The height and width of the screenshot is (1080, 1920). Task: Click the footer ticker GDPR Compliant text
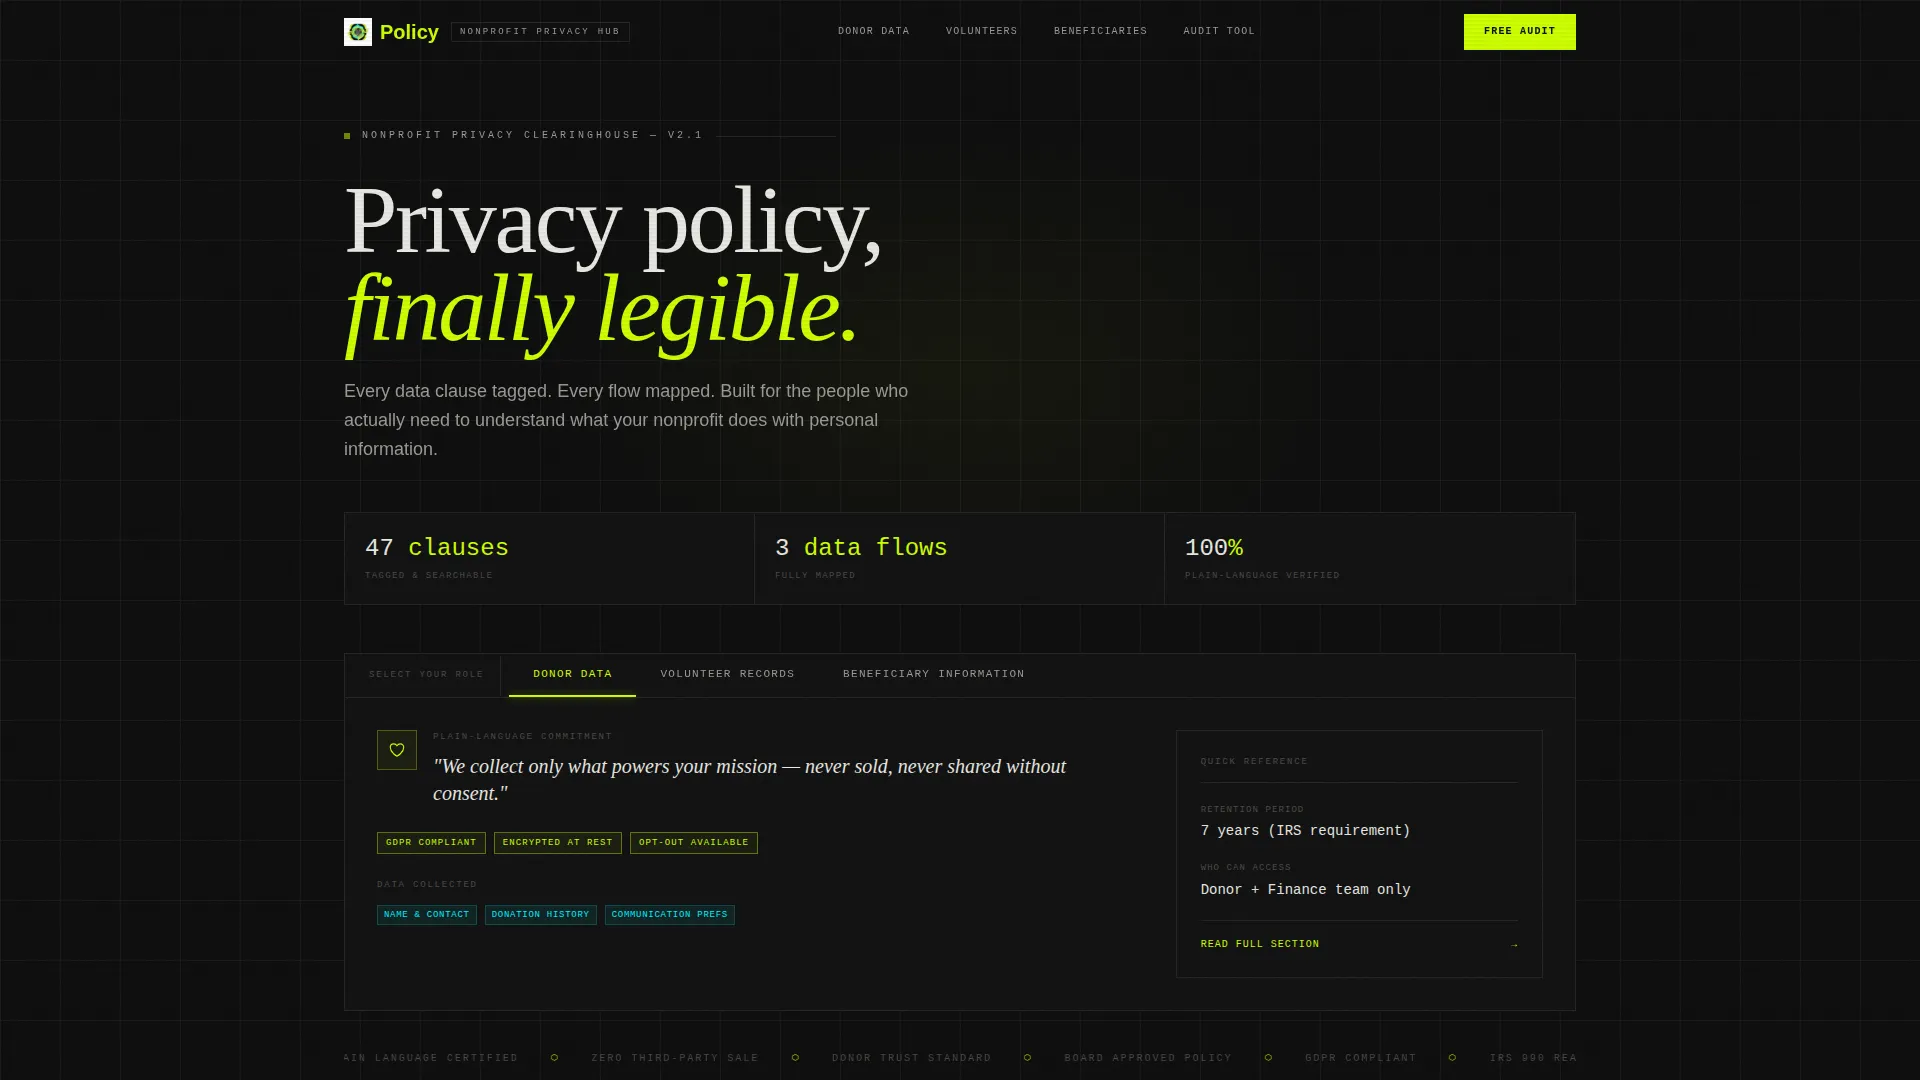point(1361,1058)
